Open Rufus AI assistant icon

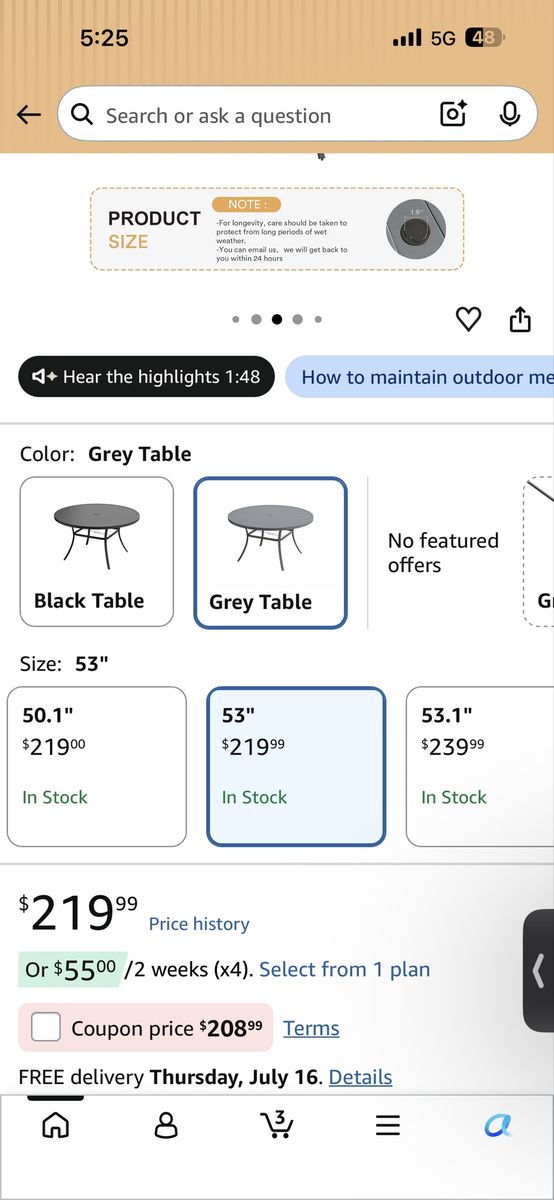[497, 1126]
